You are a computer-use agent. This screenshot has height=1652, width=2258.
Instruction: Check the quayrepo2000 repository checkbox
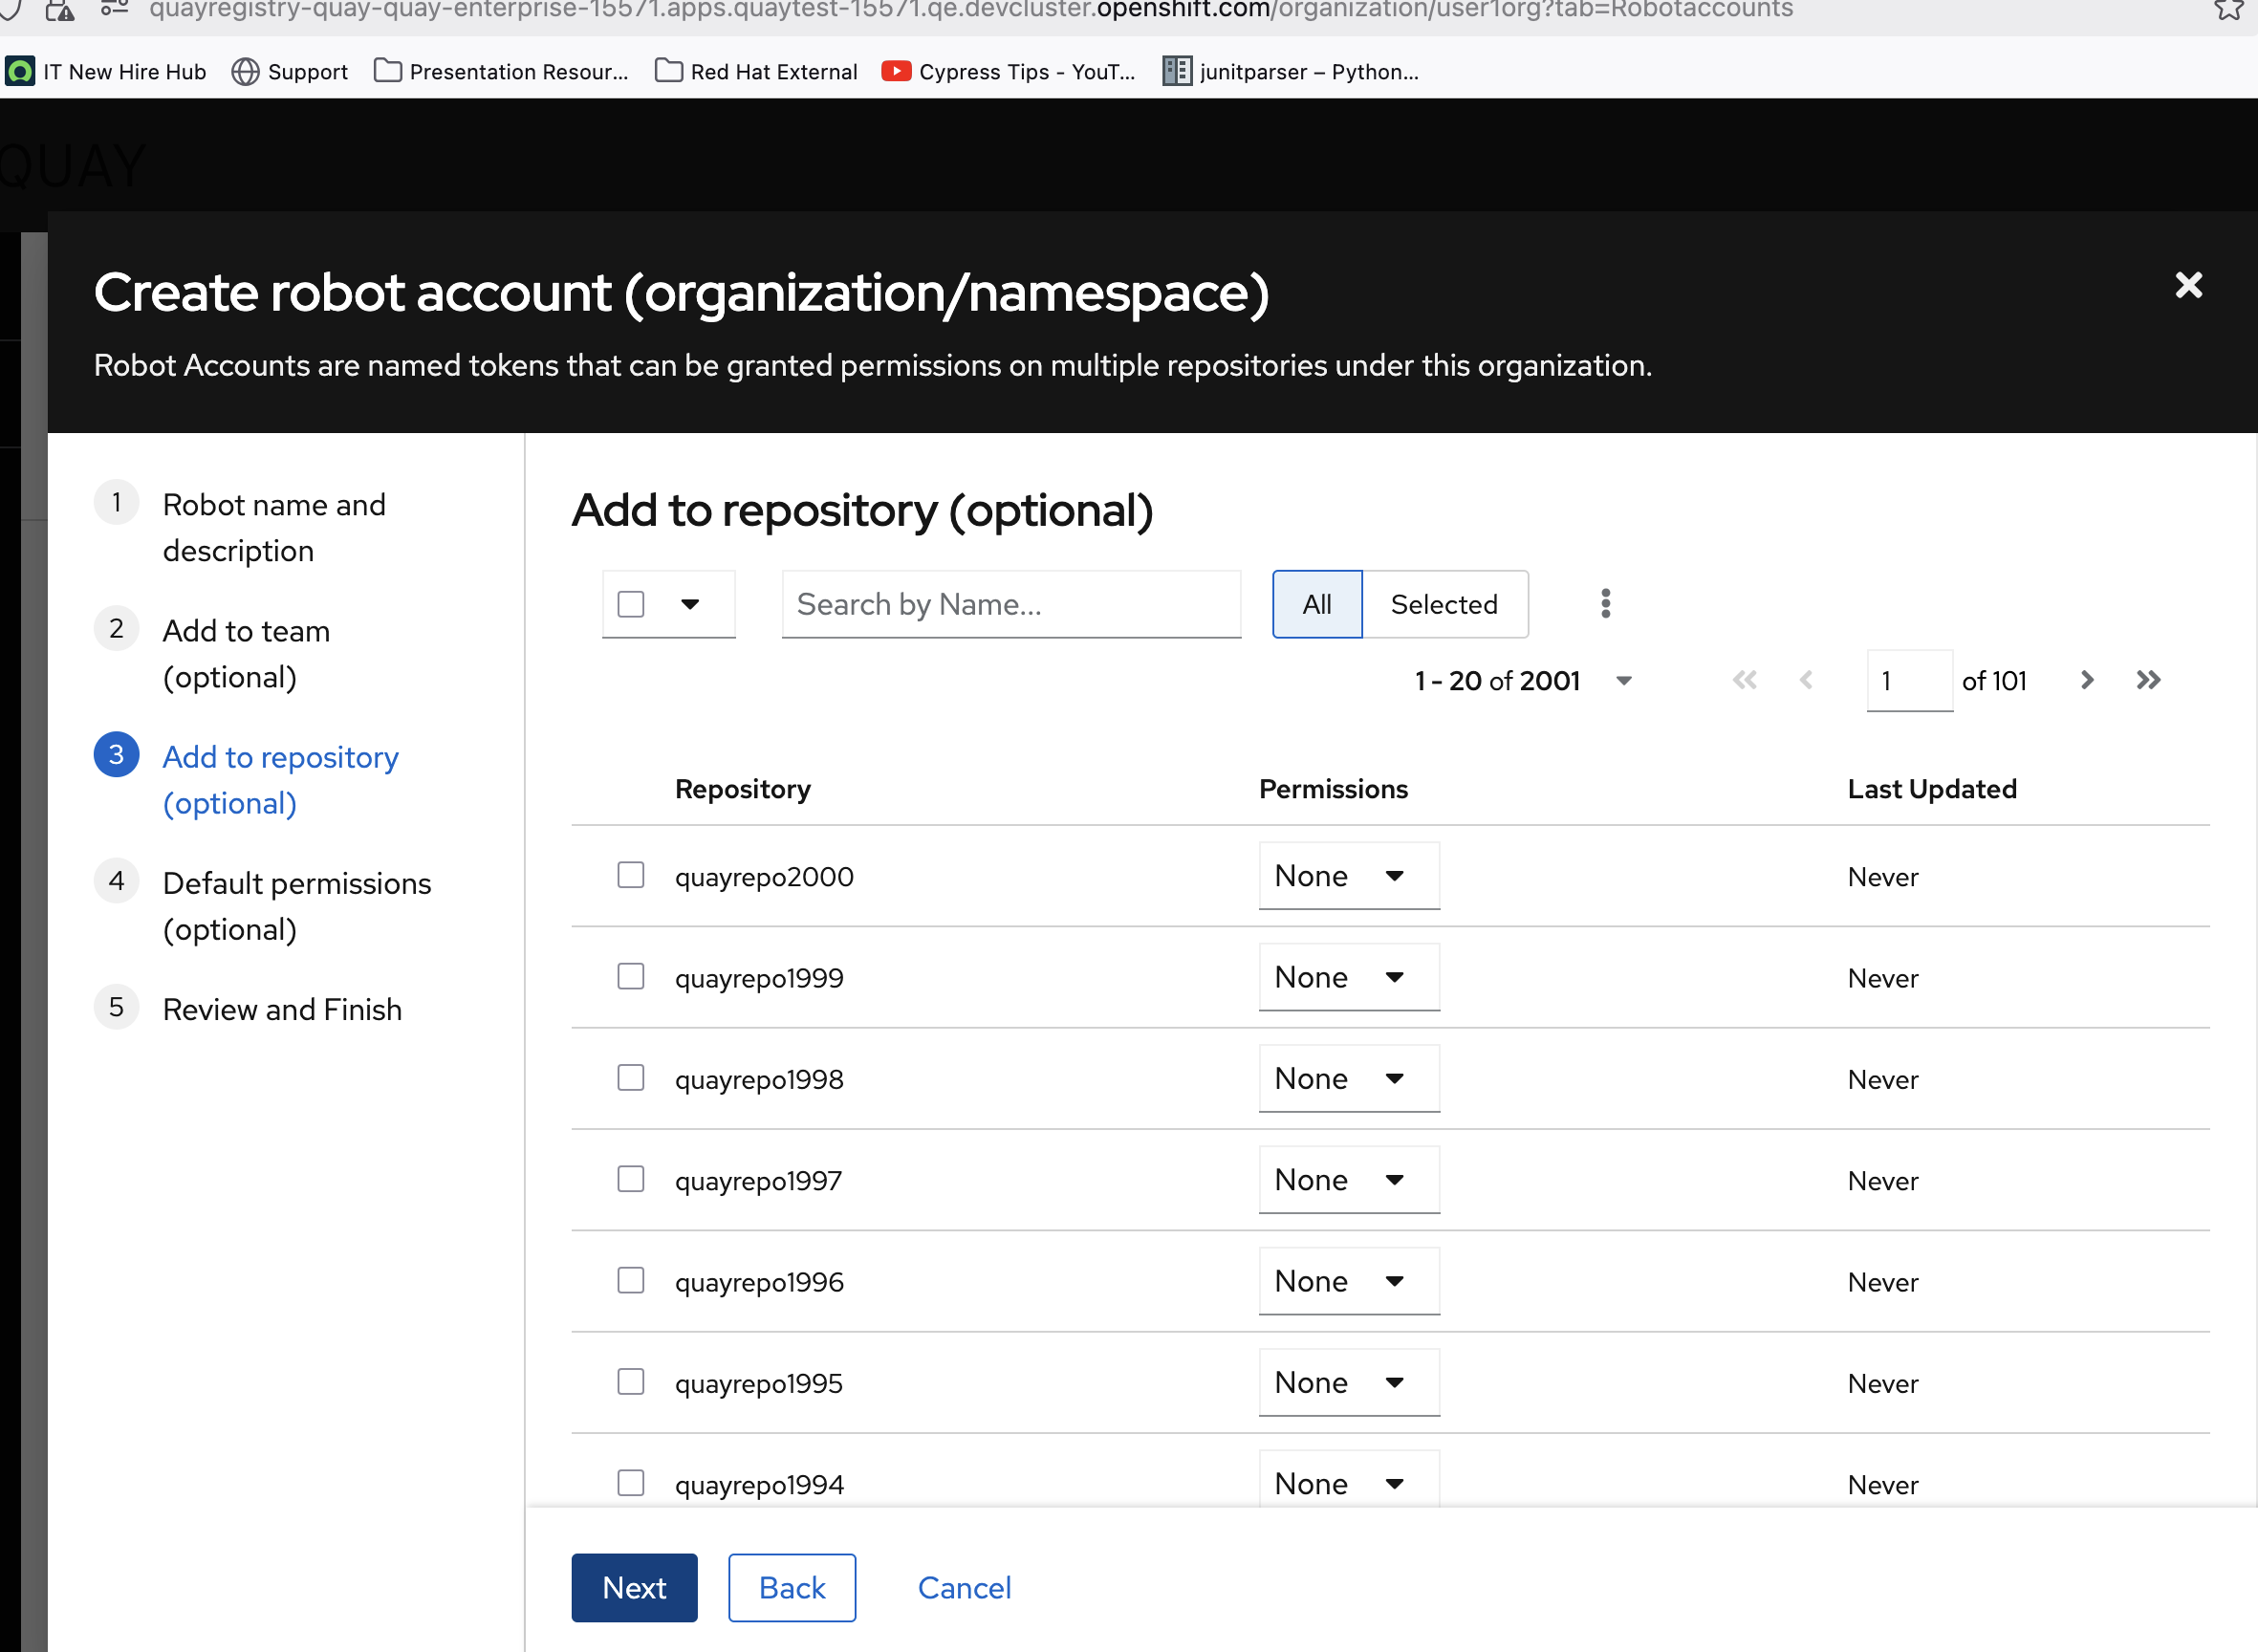tap(630, 876)
